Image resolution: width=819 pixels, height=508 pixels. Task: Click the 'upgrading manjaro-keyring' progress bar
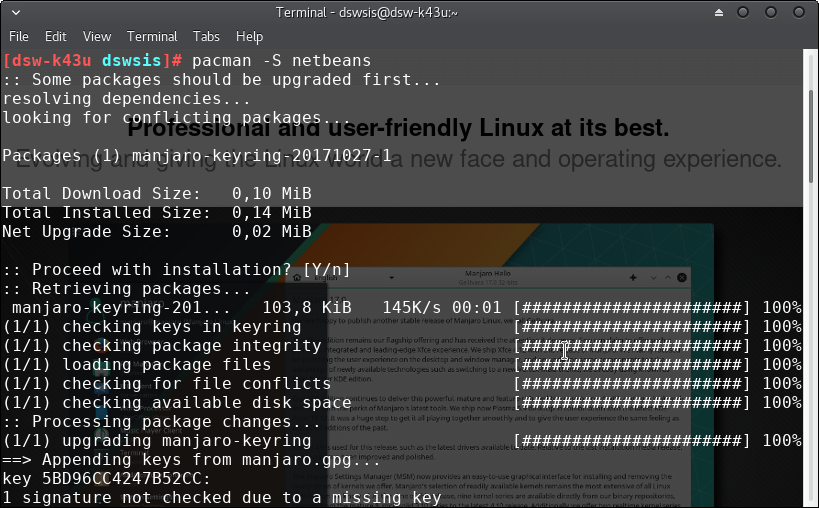[632, 440]
